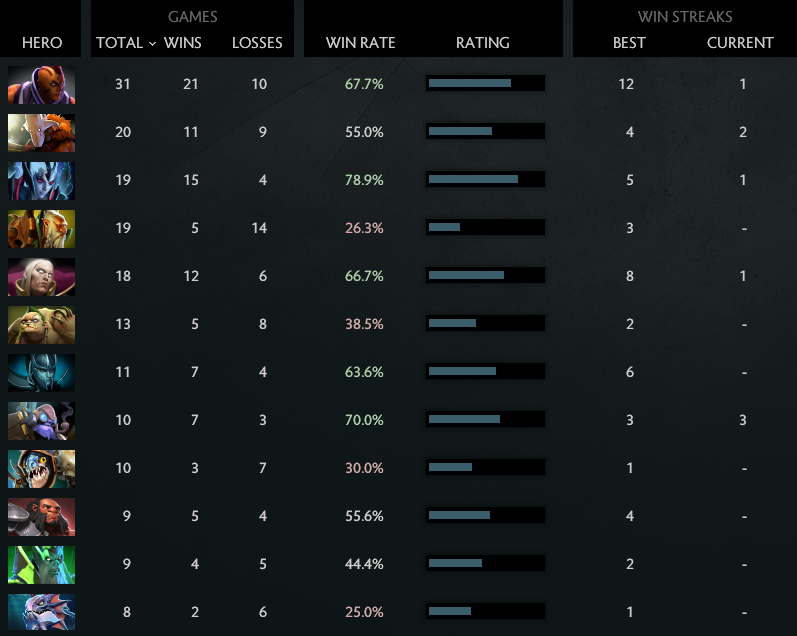Sort by CURRENT win streak header
The width and height of the screenshot is (797, 636).
pyautogui.click(x=740, y=43)
